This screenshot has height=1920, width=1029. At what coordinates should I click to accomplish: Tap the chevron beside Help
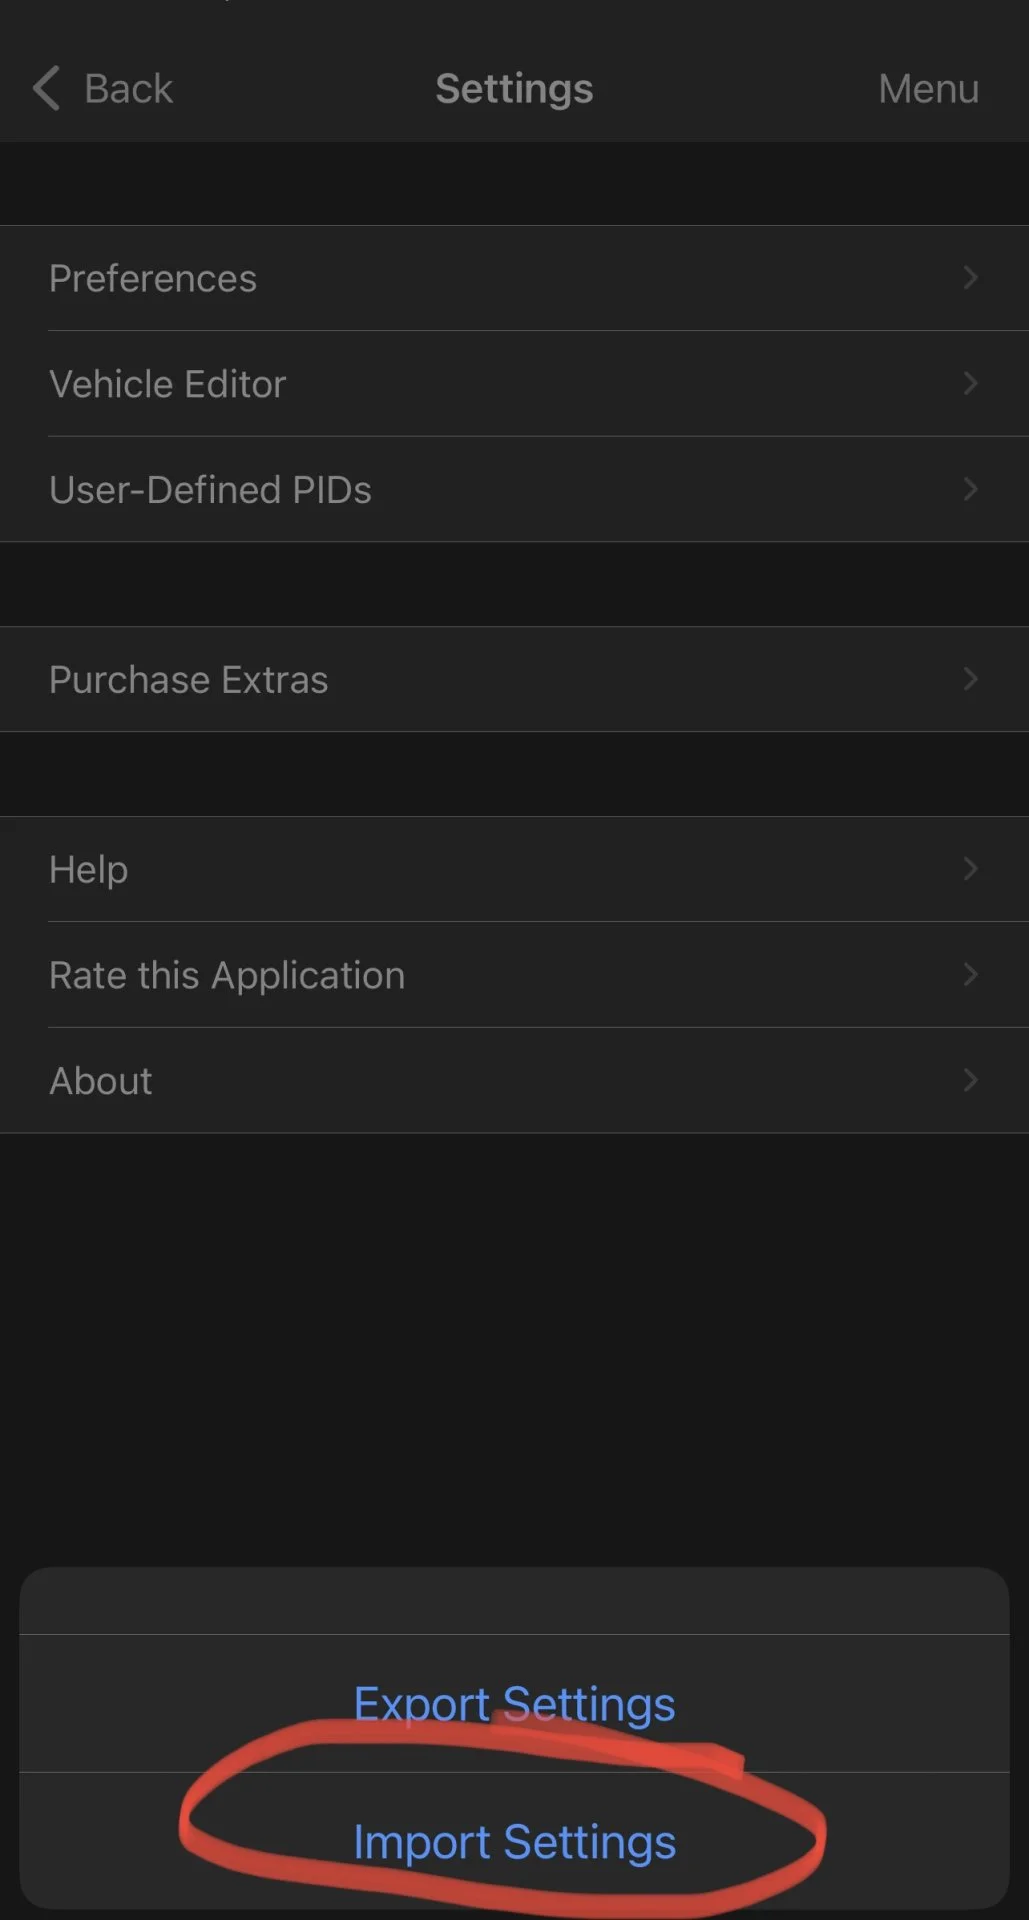(x=970, y=870)
